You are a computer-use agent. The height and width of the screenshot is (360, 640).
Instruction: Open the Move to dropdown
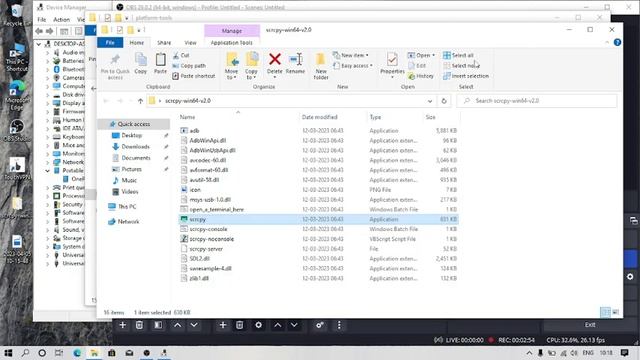pyautogui.click(x=231, y=66)
